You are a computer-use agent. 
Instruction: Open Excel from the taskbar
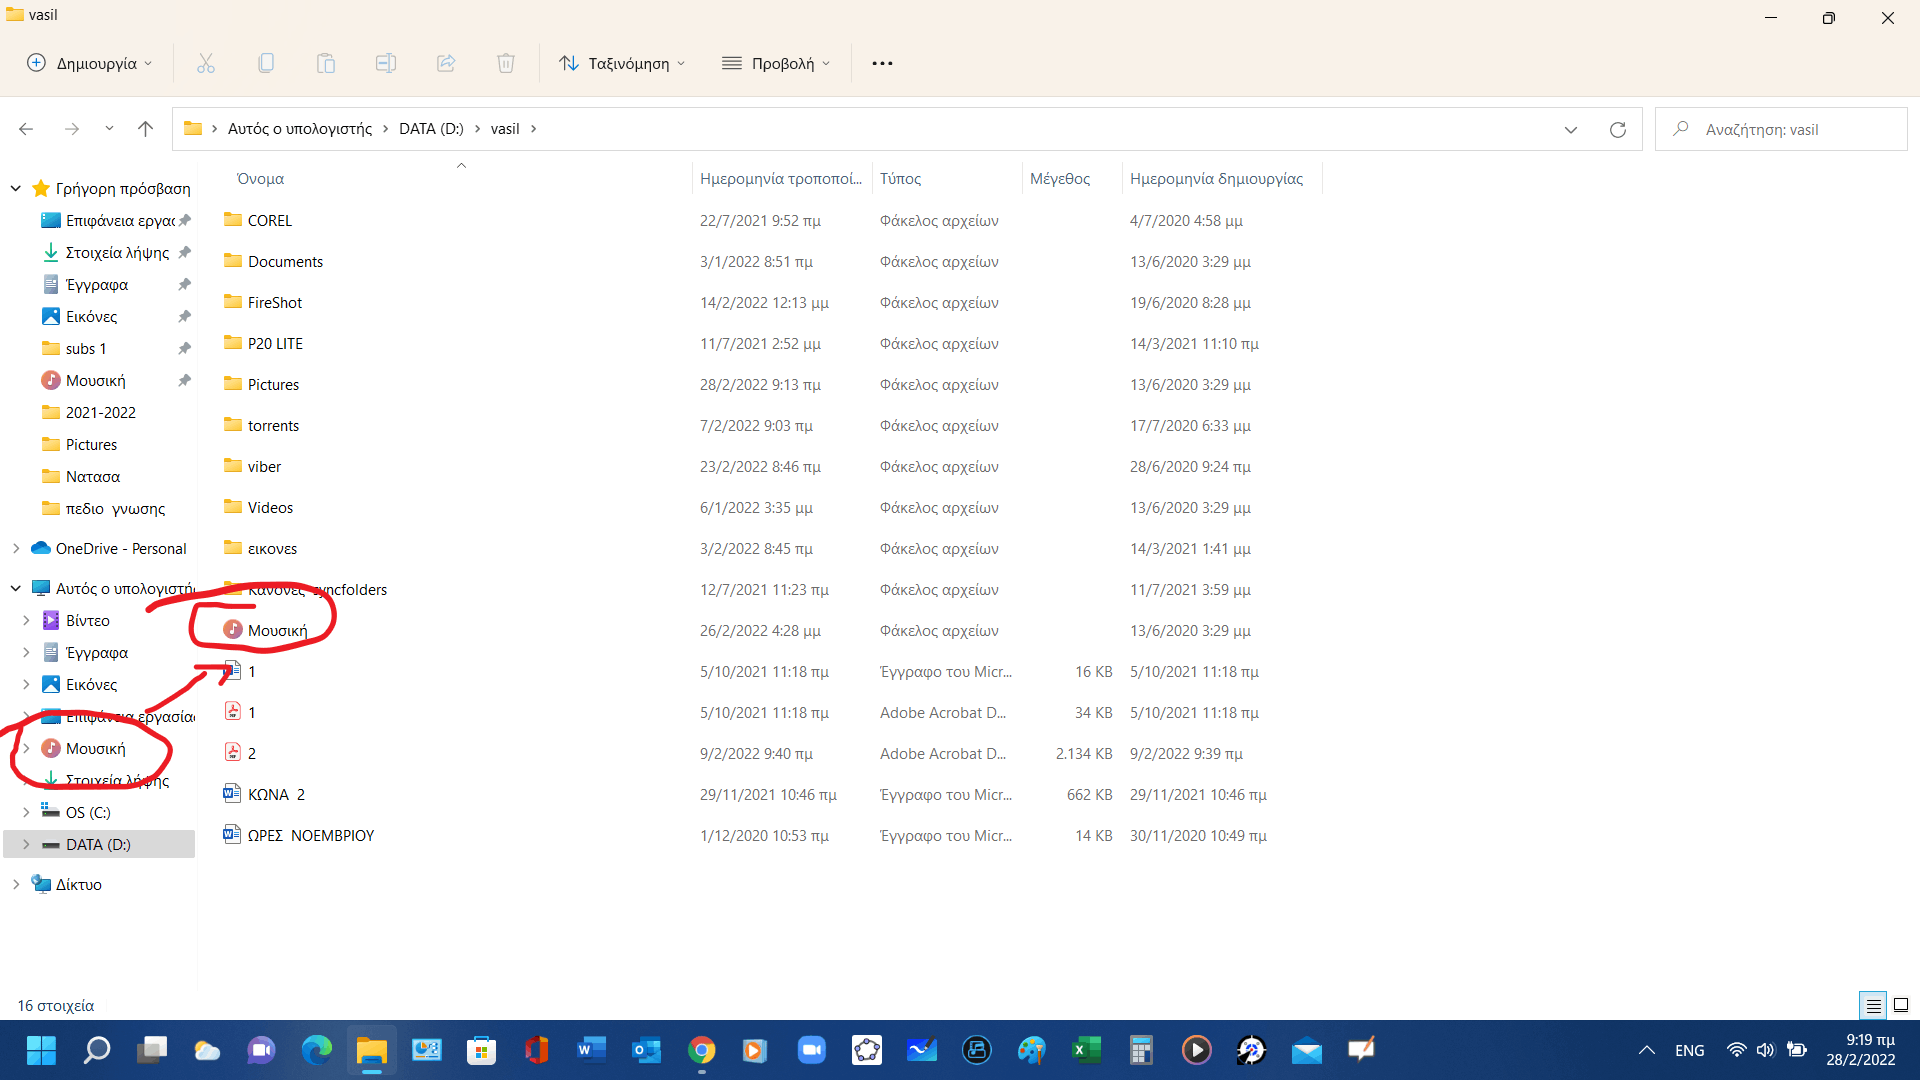point(1087,1049)
